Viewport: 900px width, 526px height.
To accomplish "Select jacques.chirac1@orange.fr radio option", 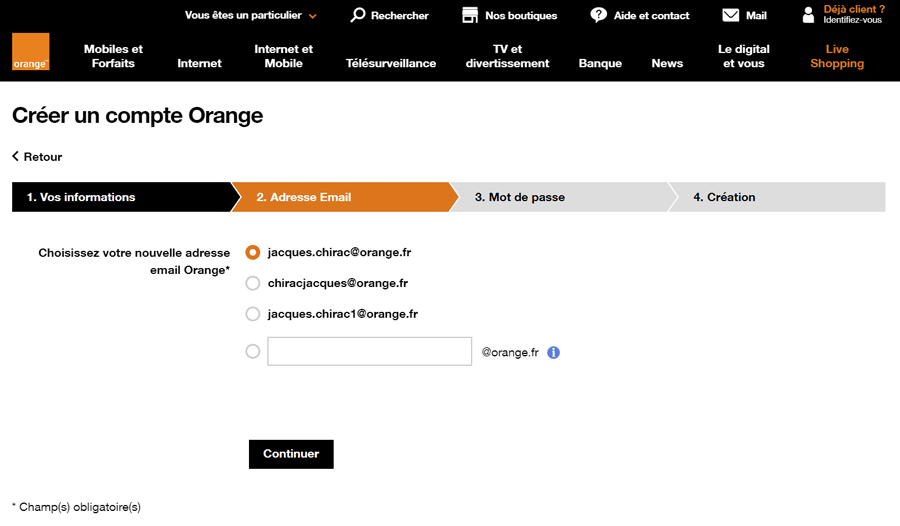I will pyautogui.click(x=253, y=314).
